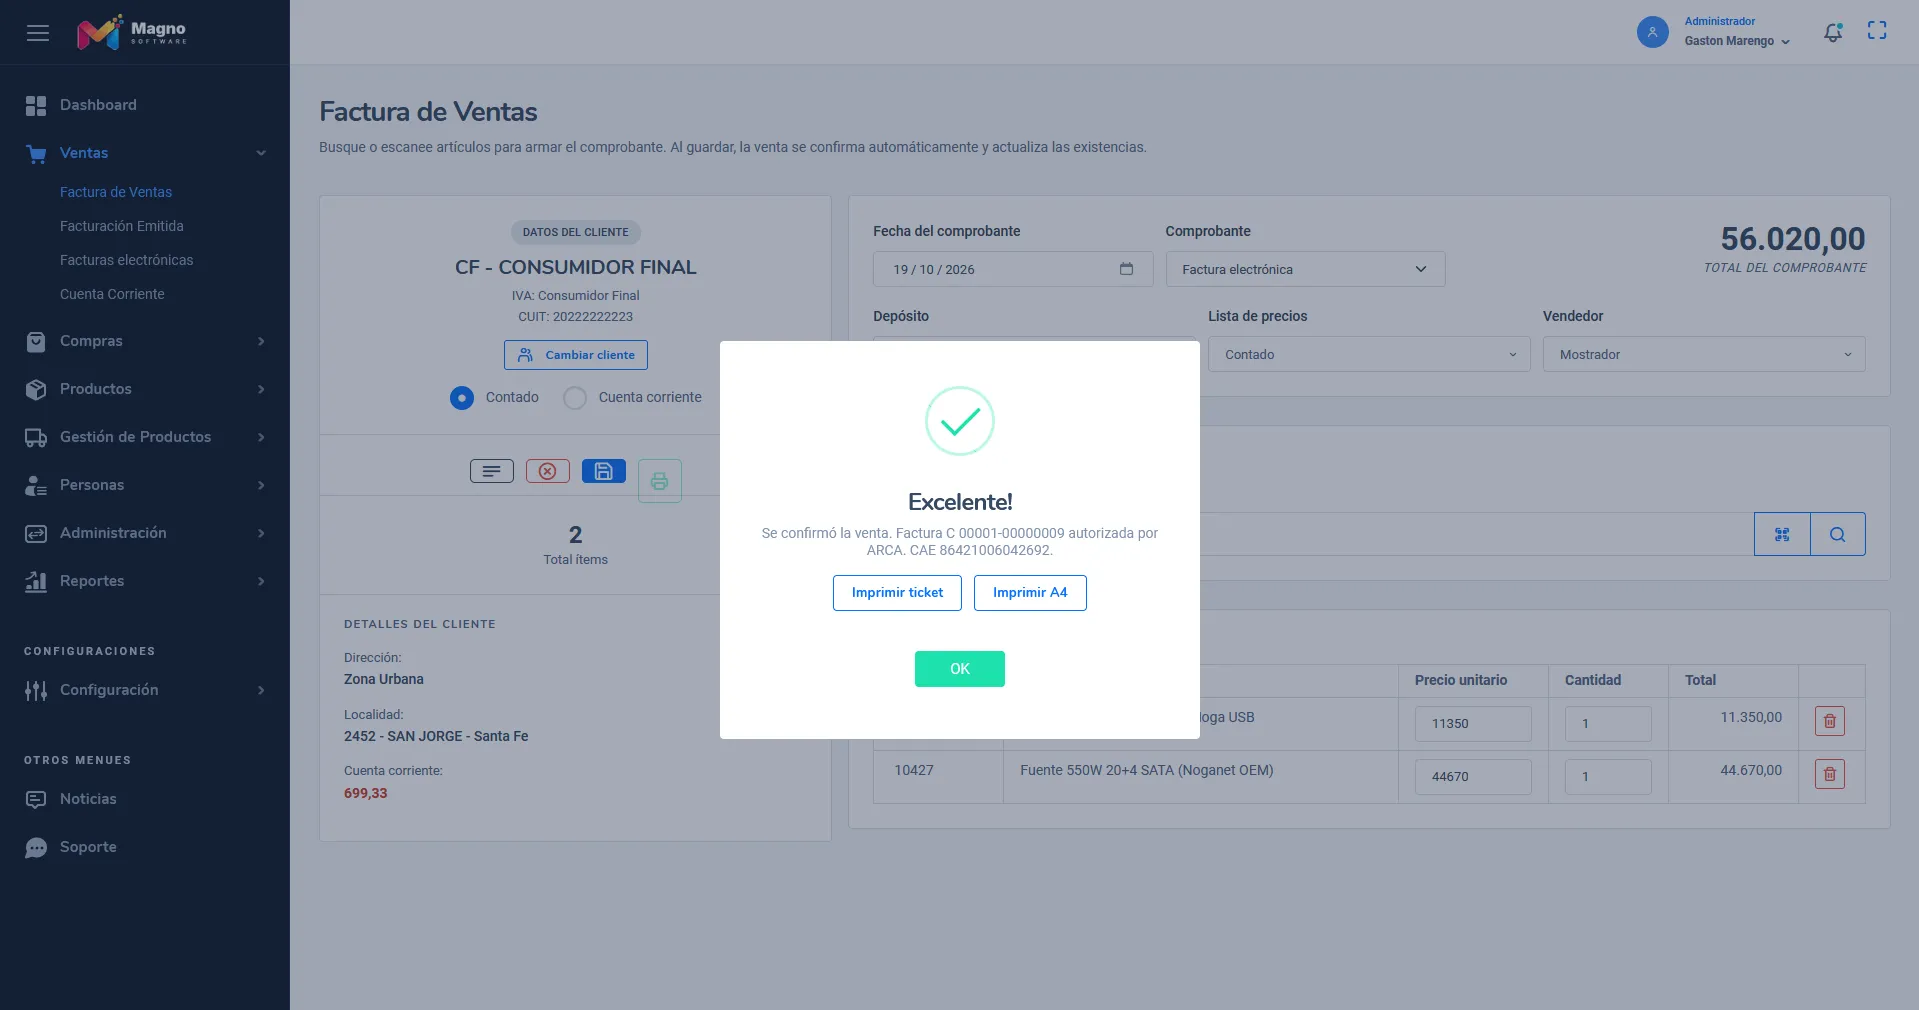The width and height of the screenshot is (1919, 1010).
Task: Collapse the Ventas menu chevron
Action: coord(261,153)
